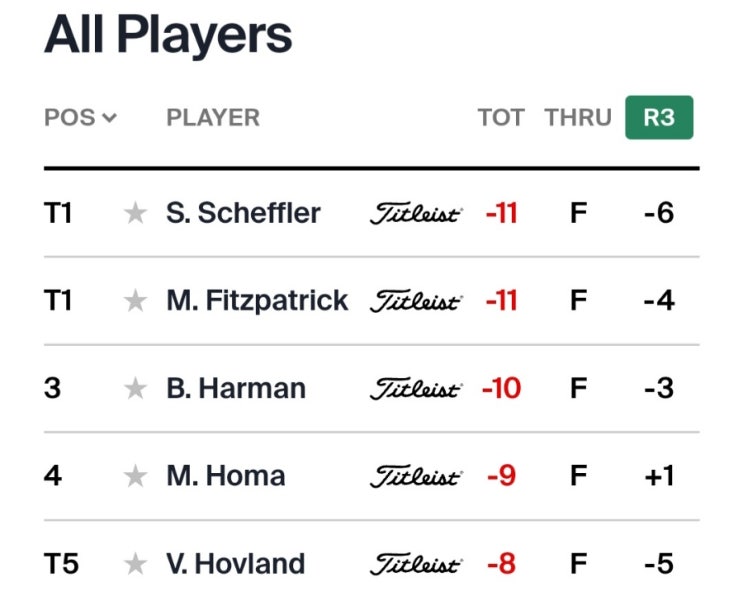Mark B. Harman as favorite
Viewport: 743px width, 601px height.
point(136,389)
